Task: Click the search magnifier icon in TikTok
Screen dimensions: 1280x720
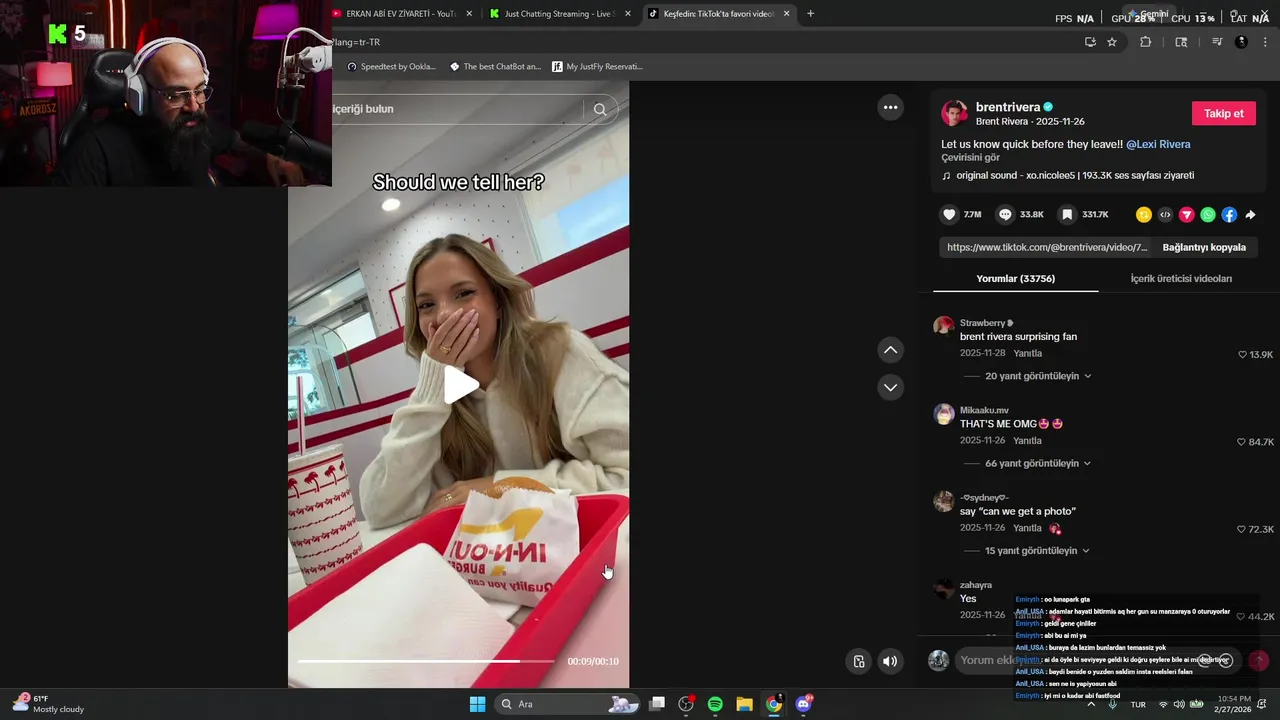Action: pyautogui.click(x=600, y=109)
